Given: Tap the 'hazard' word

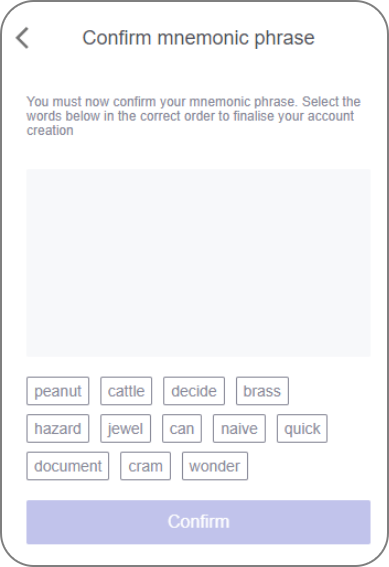Looking at the screenshot, I should point(58,429).
